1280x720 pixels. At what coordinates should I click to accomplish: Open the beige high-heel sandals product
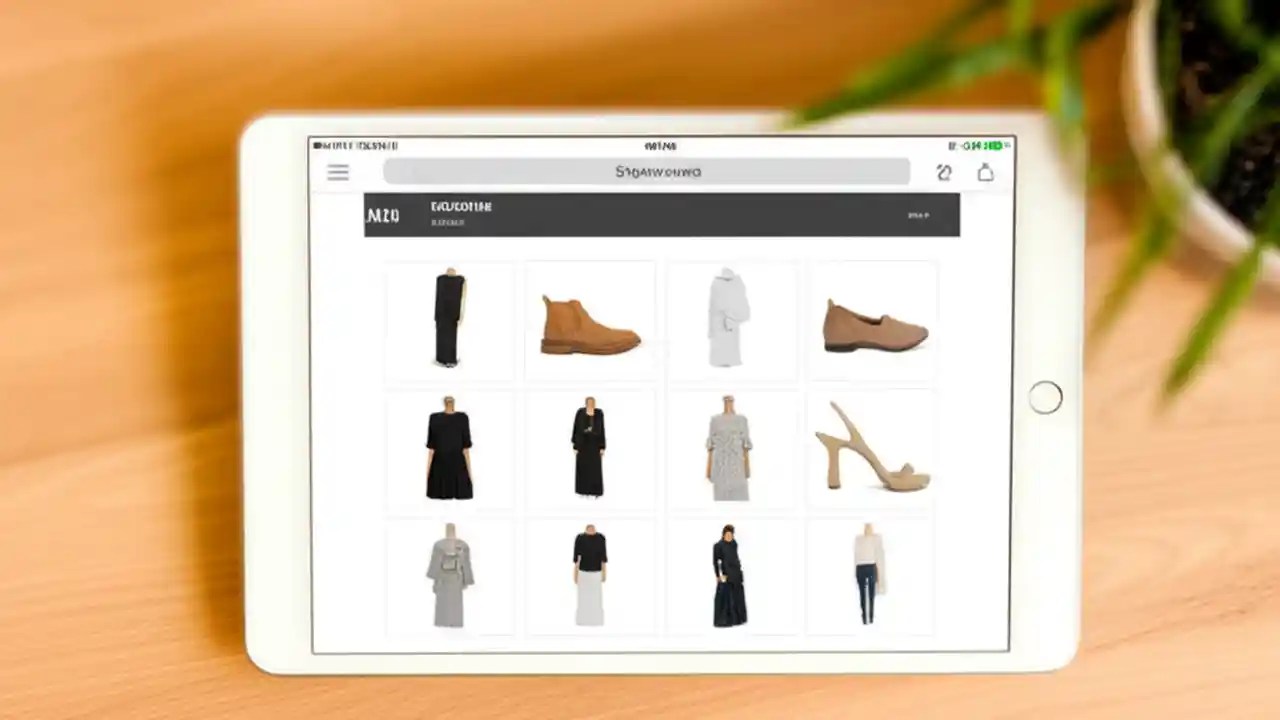tap(873, 449)
